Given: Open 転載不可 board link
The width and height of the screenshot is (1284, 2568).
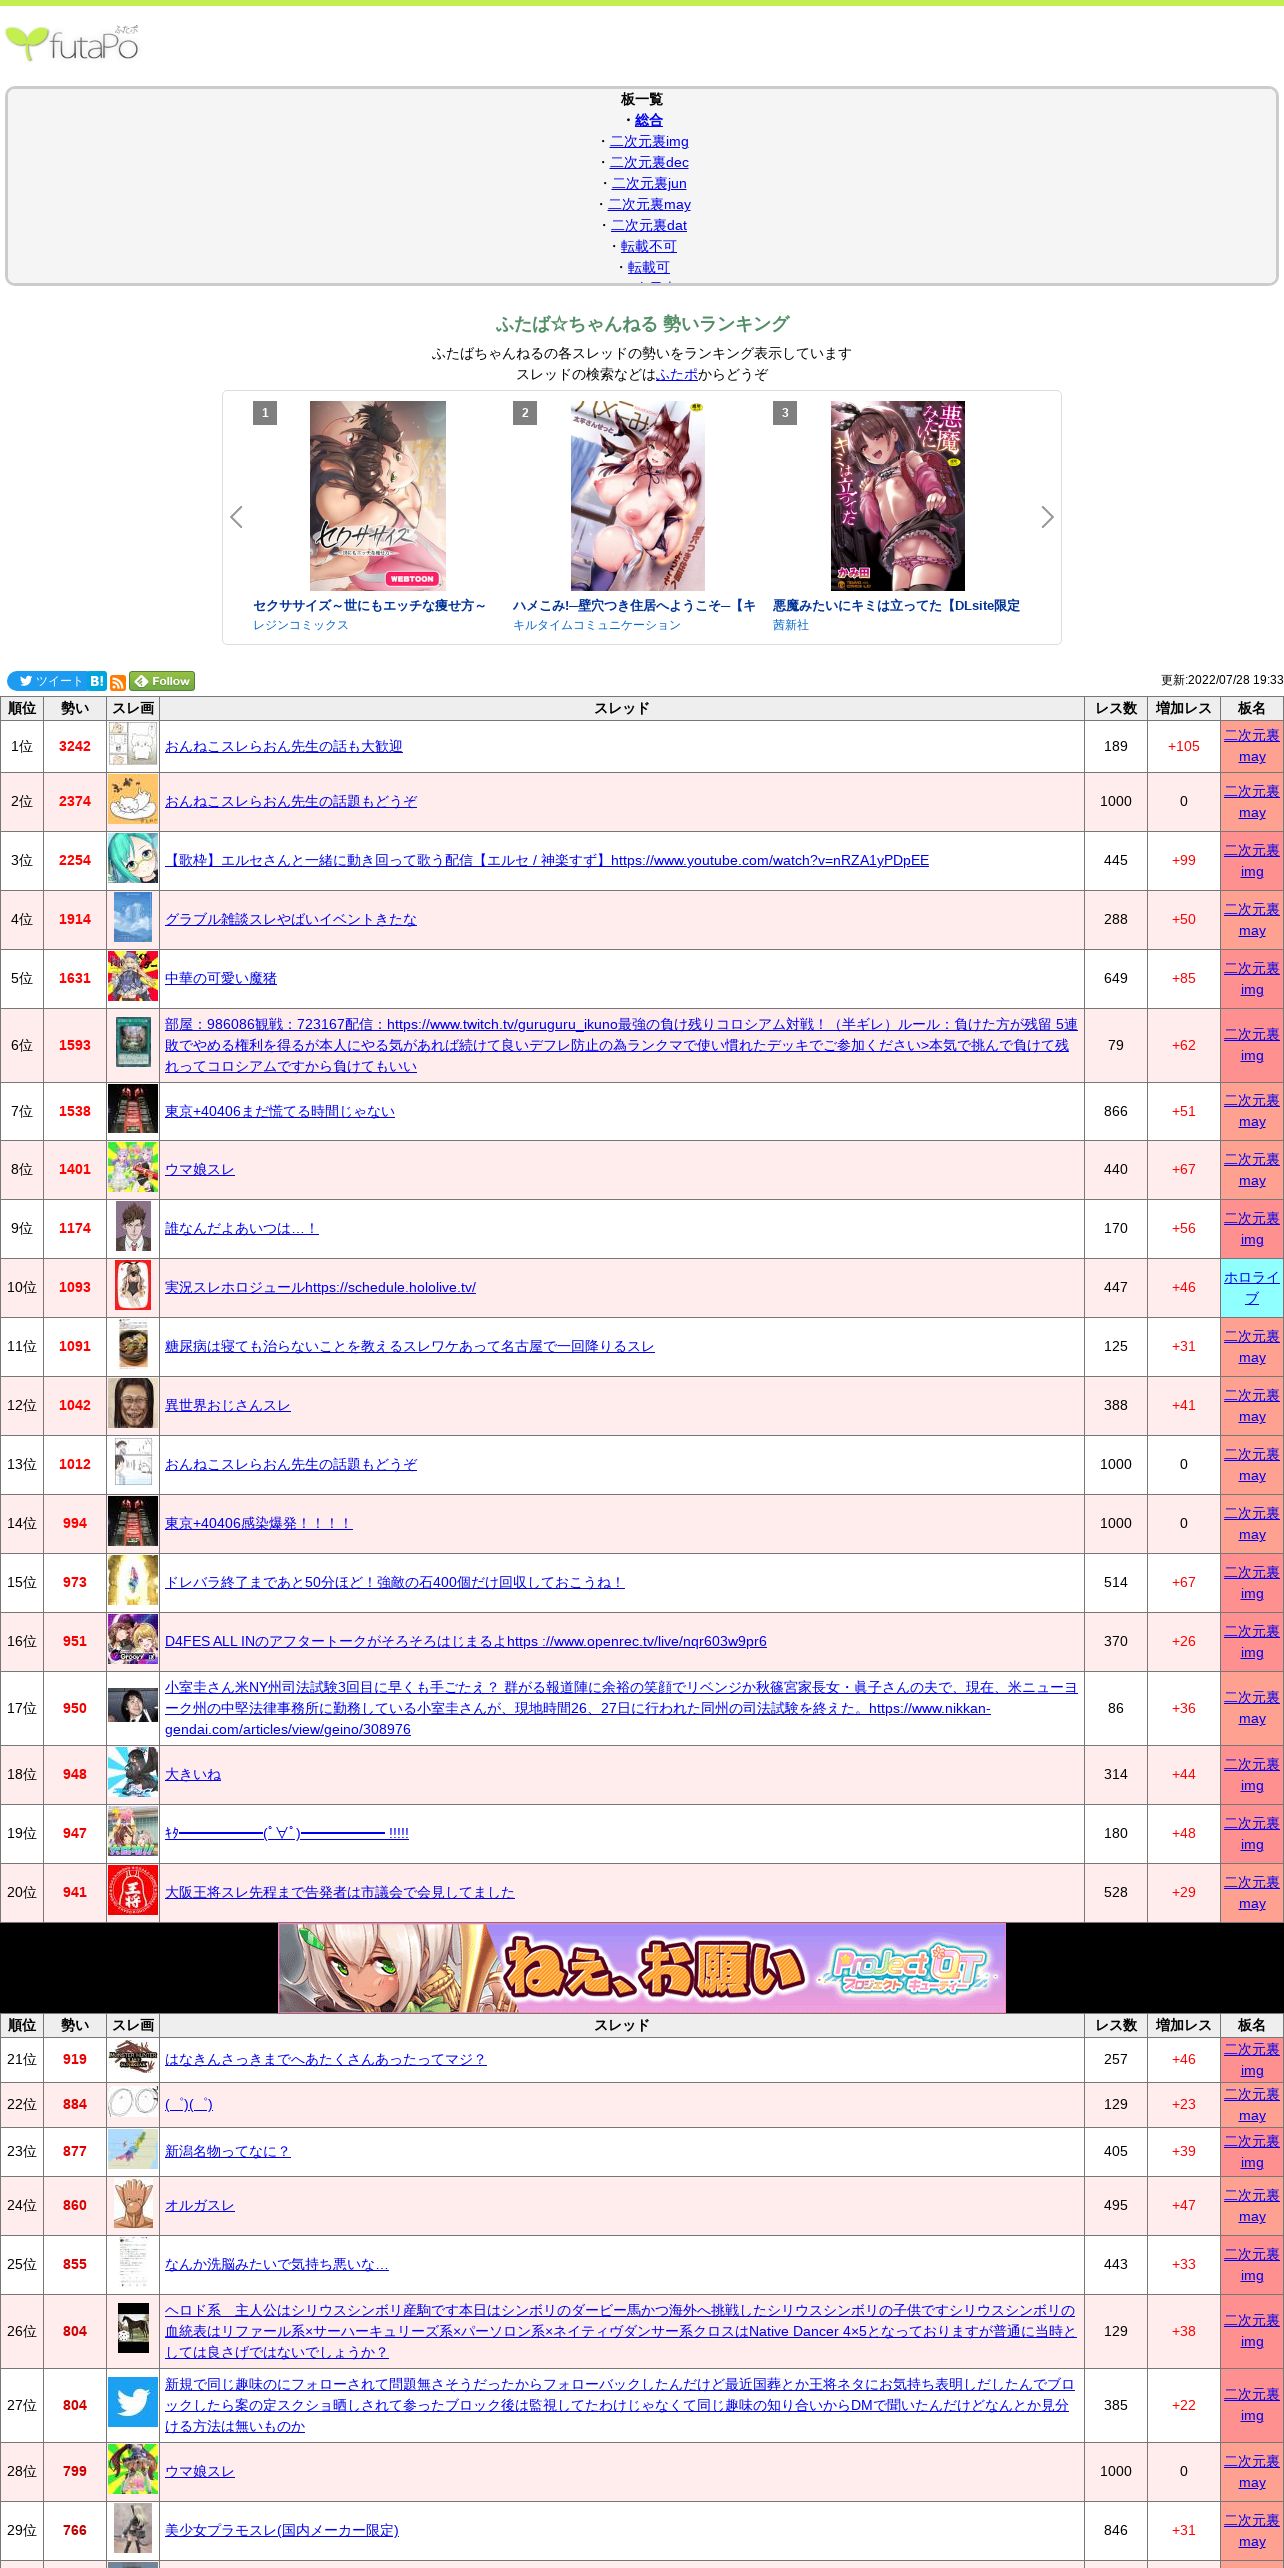Looking at the screenshot, I should (649, 246).
